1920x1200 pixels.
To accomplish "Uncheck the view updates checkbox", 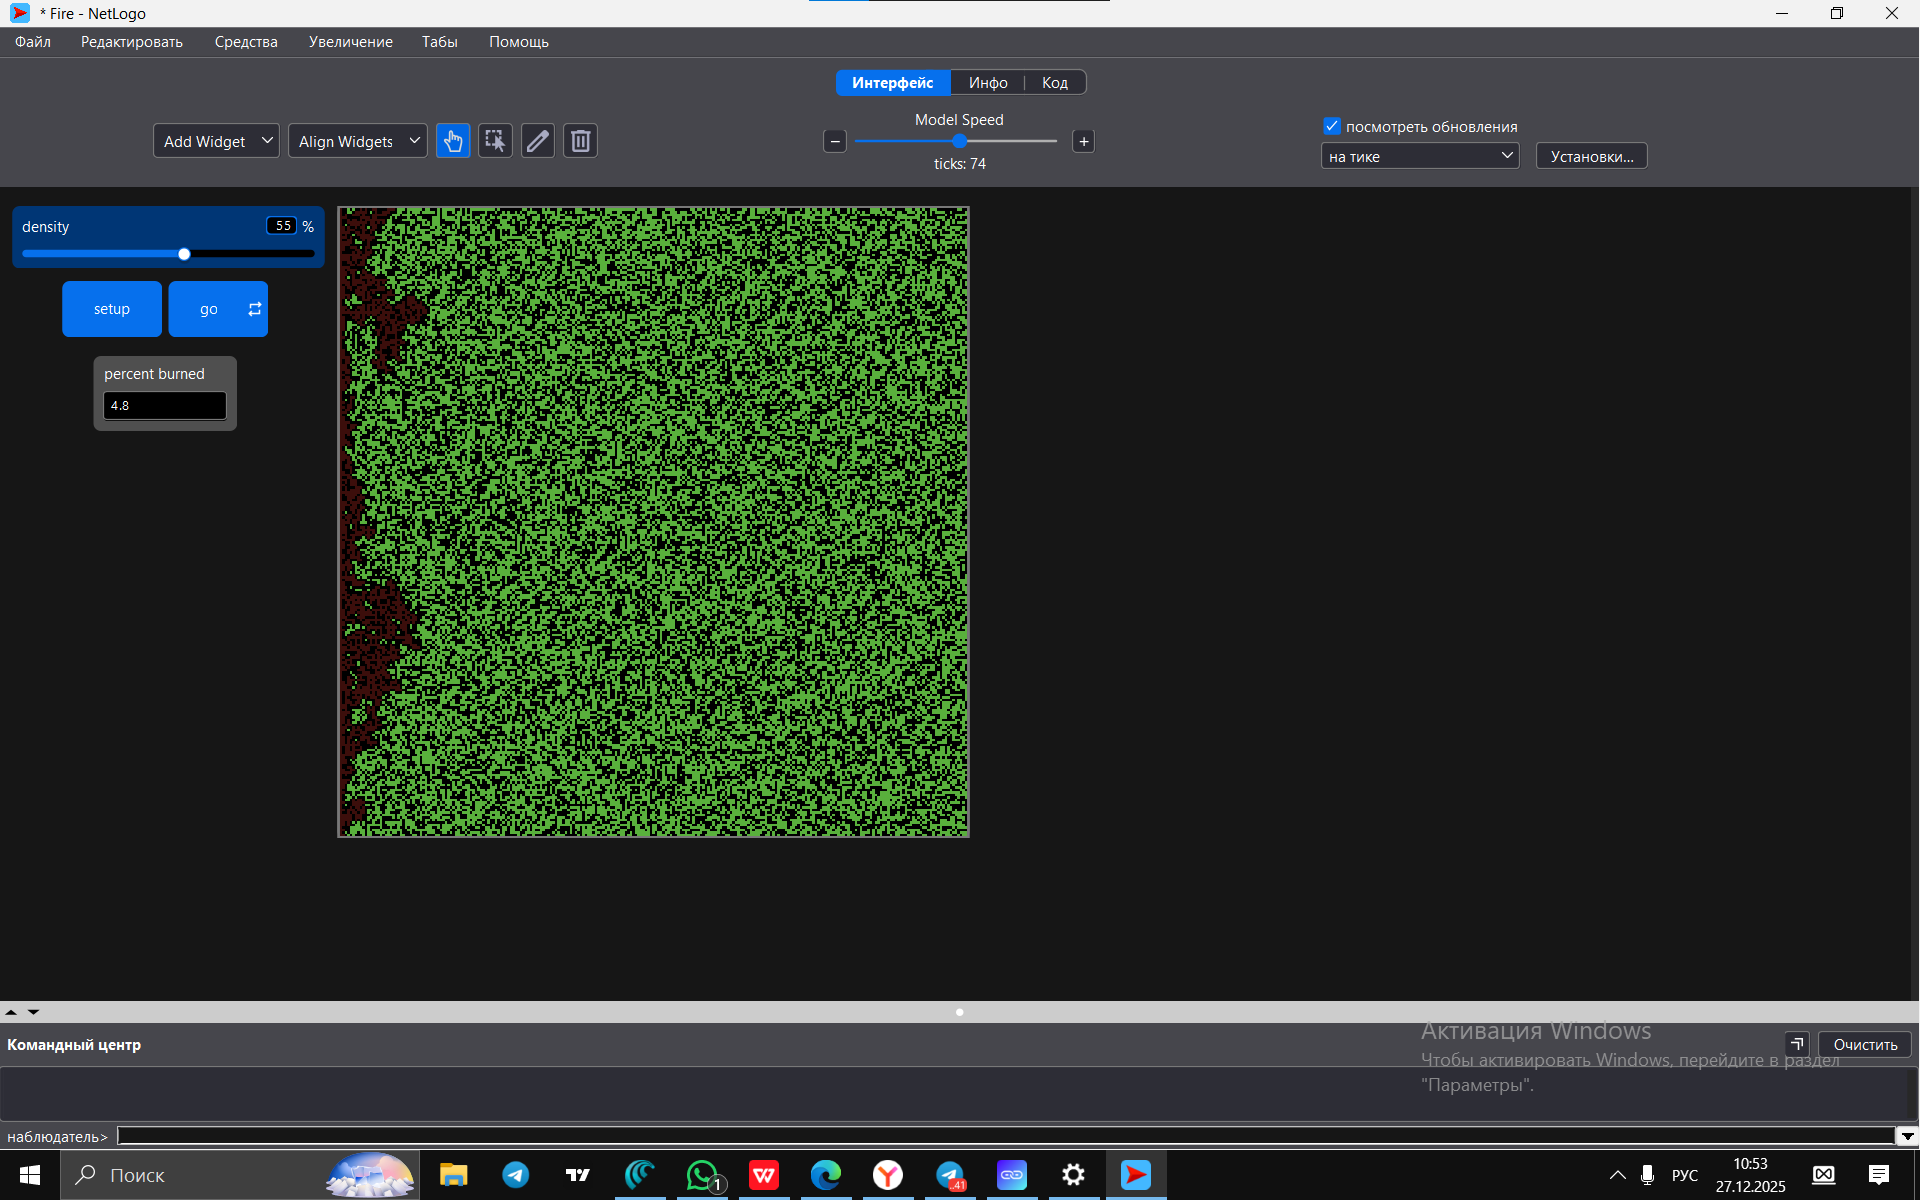I will click(x=1332, y=126).
